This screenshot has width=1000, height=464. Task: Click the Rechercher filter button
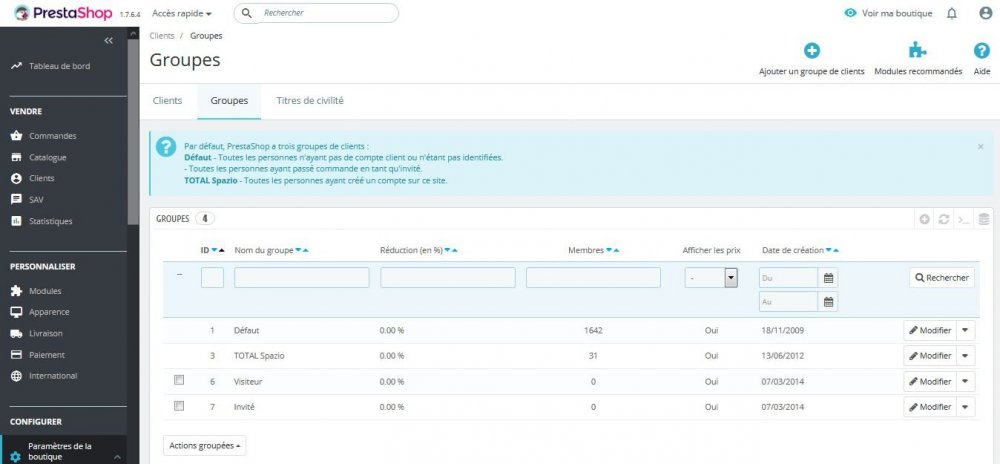(x=942, y=278)
